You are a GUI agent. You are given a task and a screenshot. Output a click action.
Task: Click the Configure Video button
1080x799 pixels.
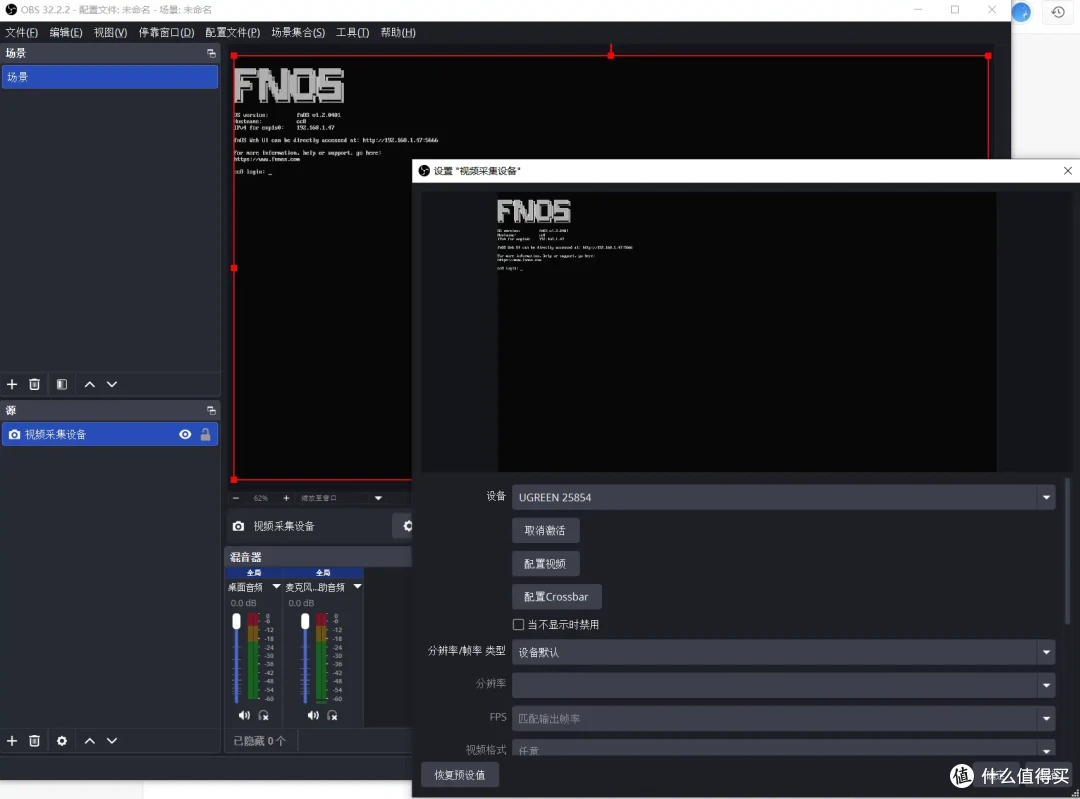coord(546,563)
